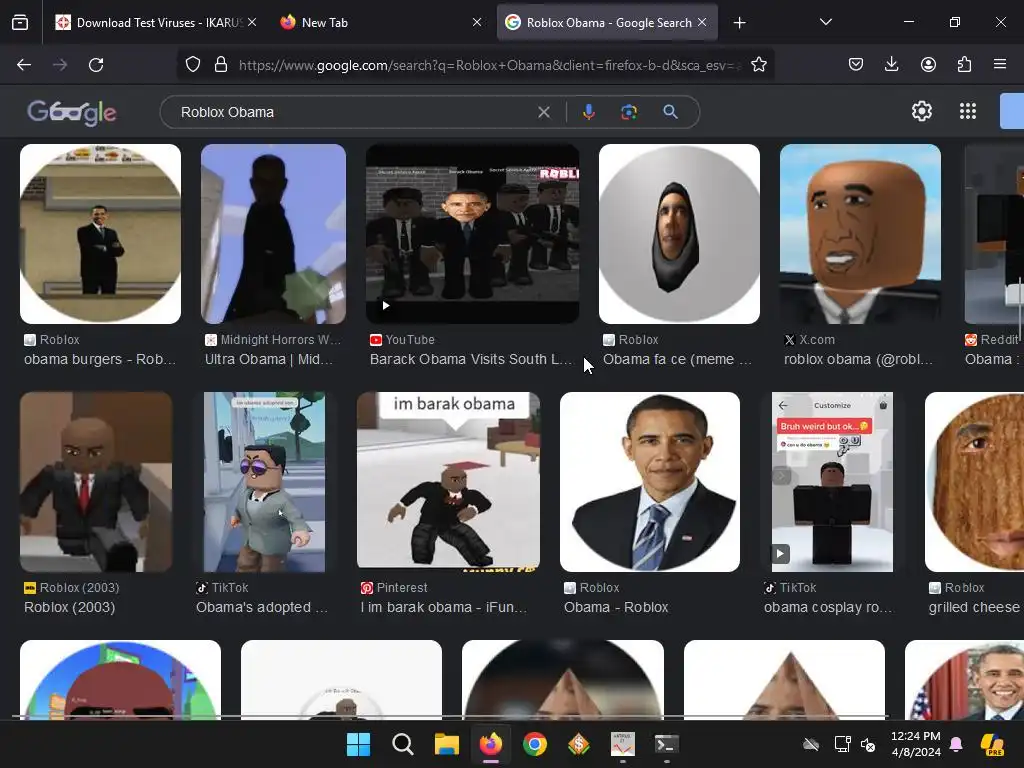Screen dimensions: 1024x768
Task: Click the Google logo
Action: click(x=72, y=112)
